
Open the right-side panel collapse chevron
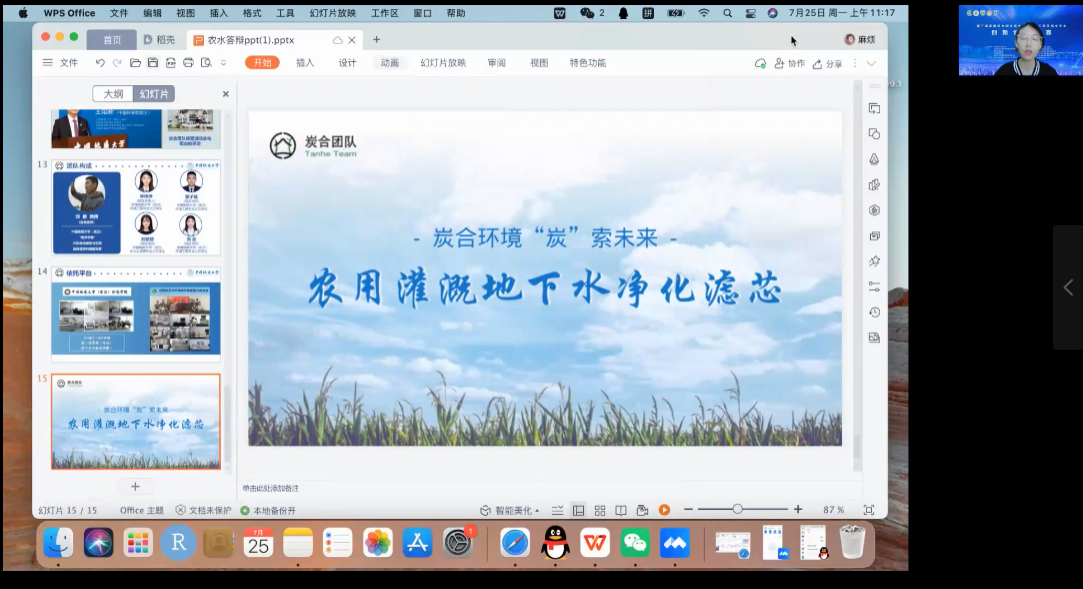click(x=1068, y=288)
